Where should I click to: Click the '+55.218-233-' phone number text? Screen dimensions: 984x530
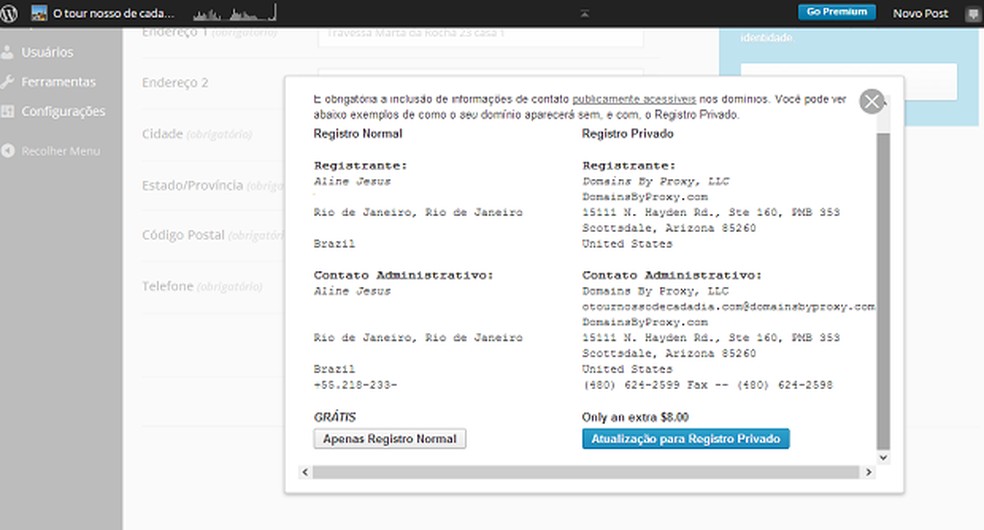(355, 384)
